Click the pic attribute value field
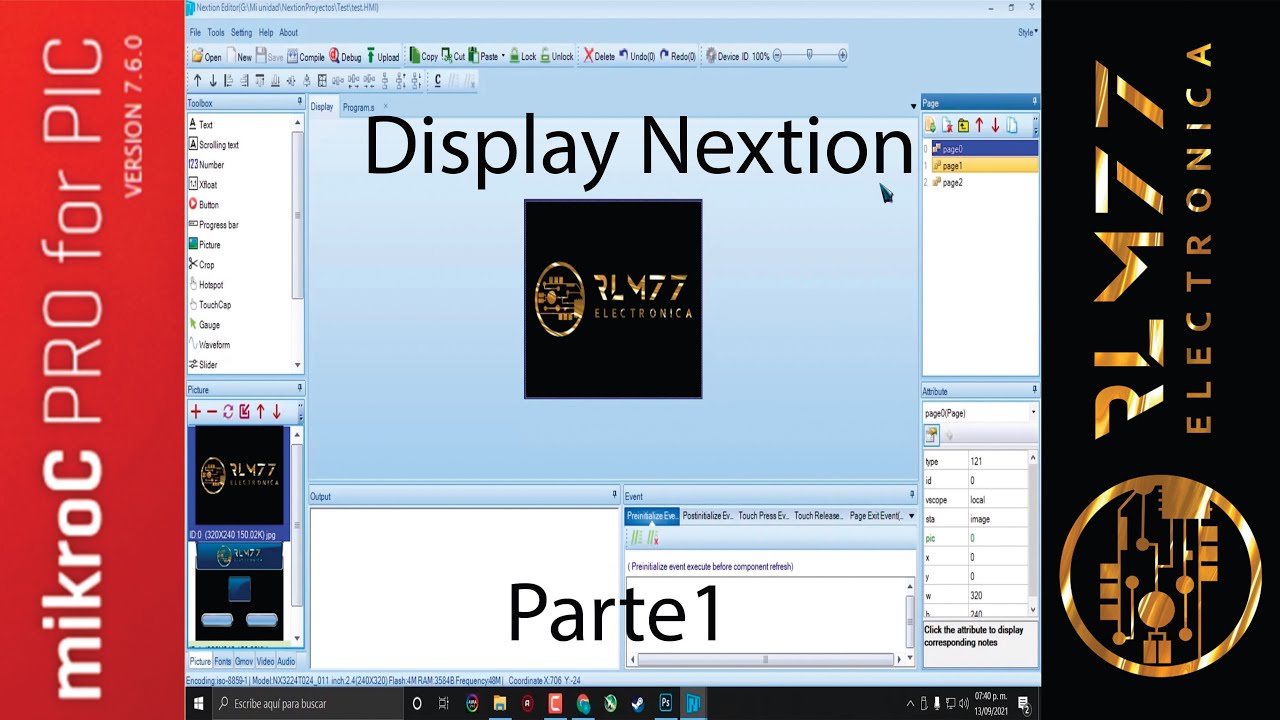 (996, 538)
